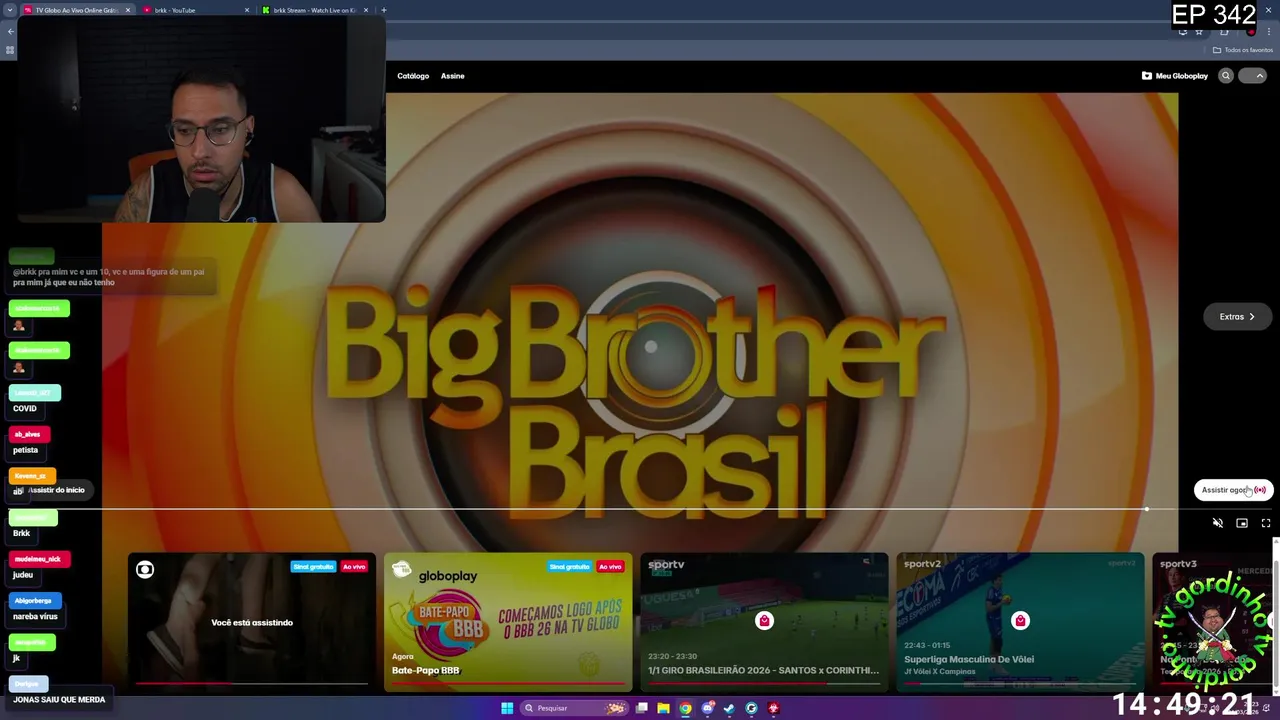The height and width of the screenshot is (720, 1280).
Task: Click the lock icon on the sportv card
Action: click(764, 621)
